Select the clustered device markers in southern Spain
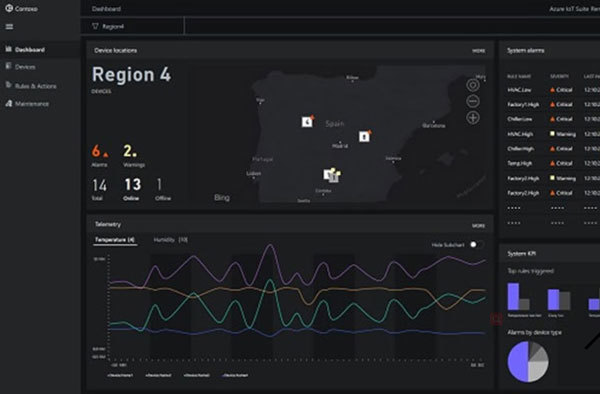Image resolution: width=600 pixels, height=394 pixels. 332,175
